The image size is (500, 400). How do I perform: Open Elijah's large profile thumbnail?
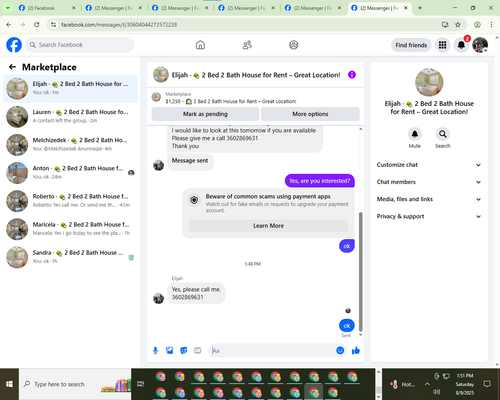429,82
